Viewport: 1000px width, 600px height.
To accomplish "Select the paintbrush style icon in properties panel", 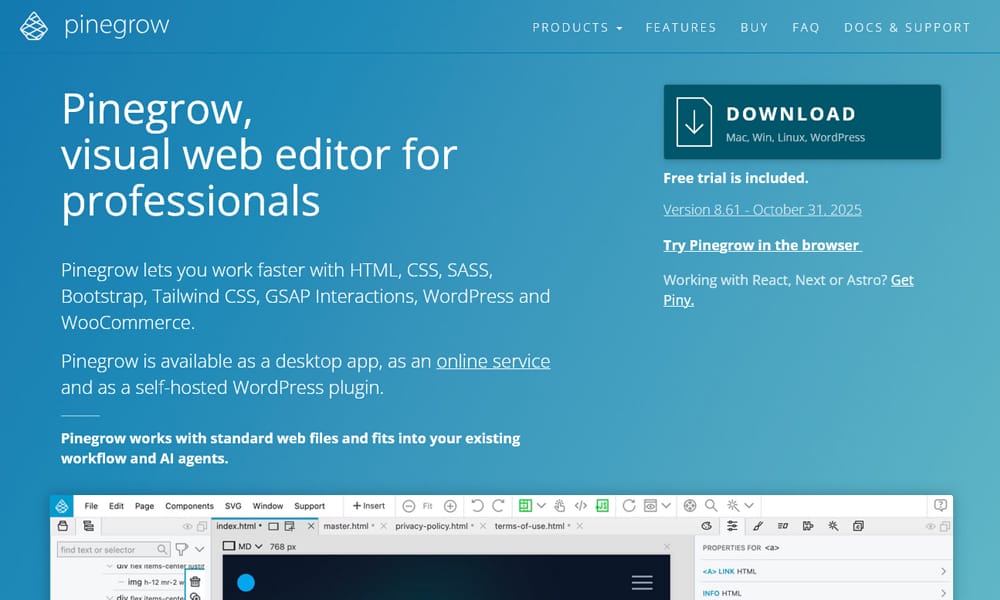I will click(757, 526).
